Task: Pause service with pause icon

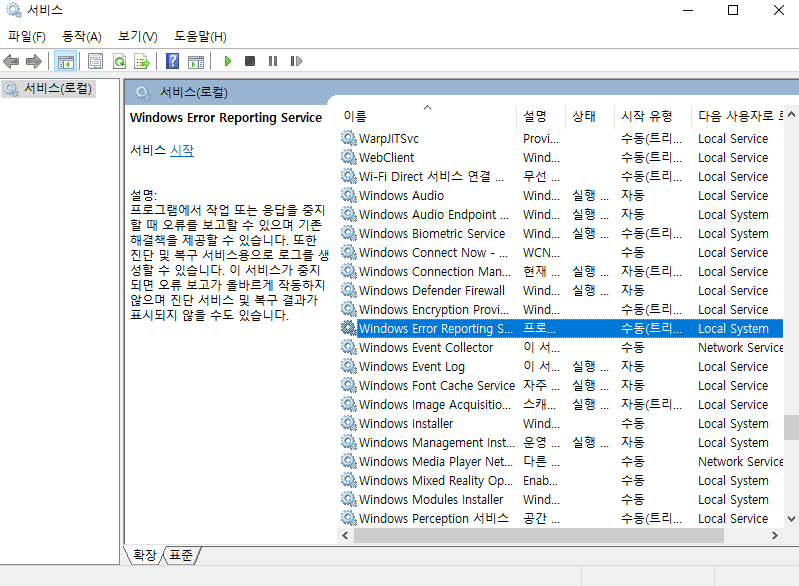Action: pos(273,62)
